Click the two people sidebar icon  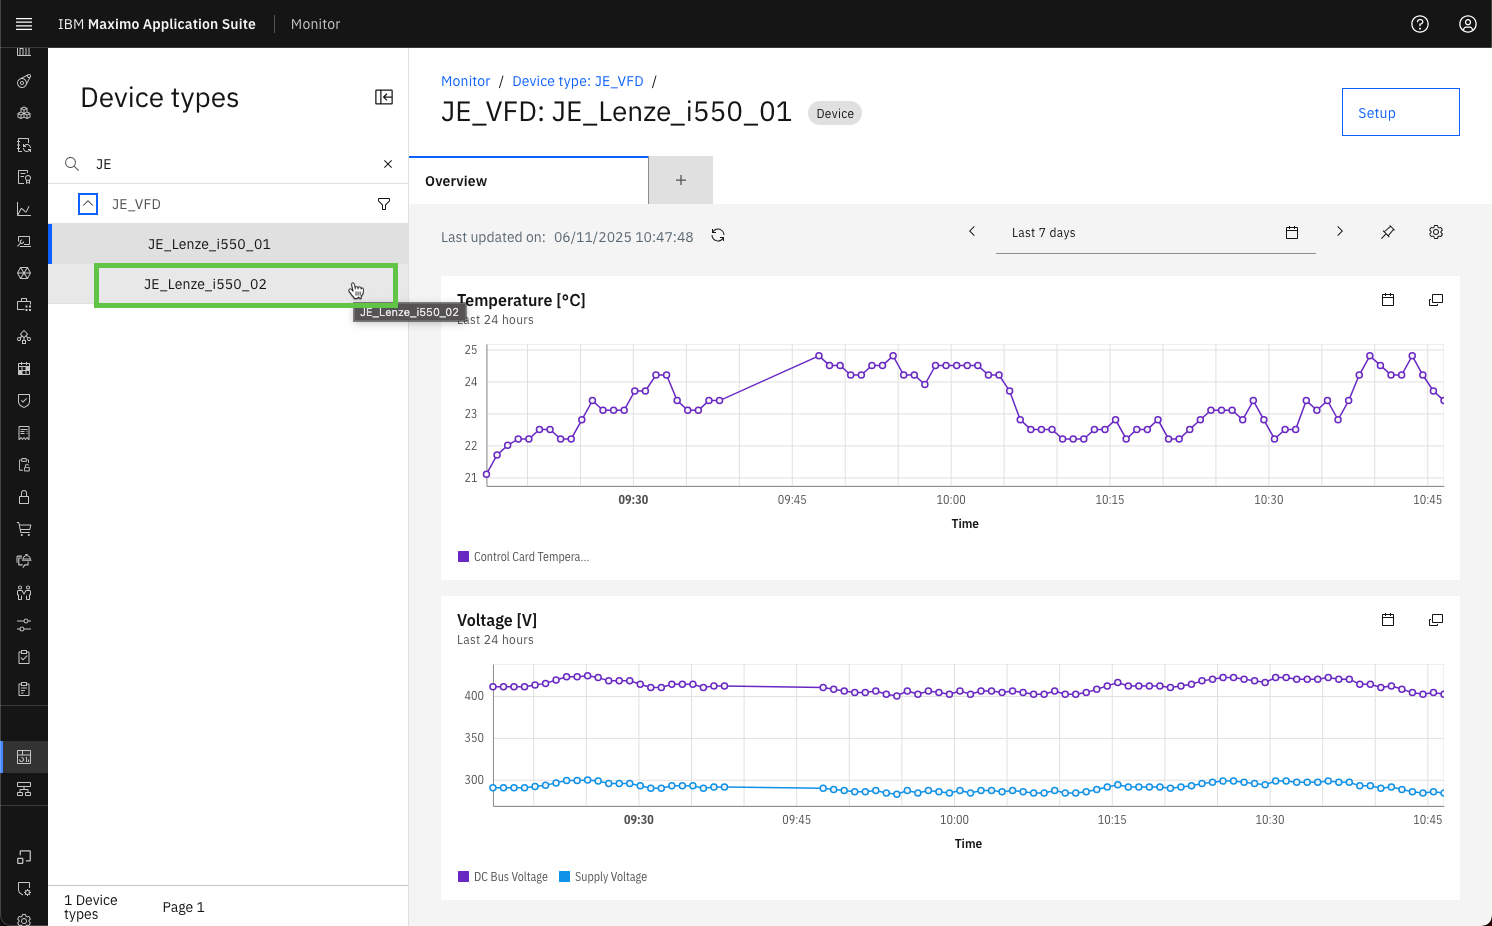tap(24, 593)
